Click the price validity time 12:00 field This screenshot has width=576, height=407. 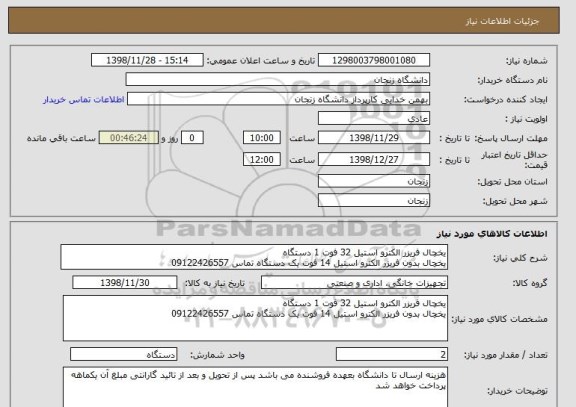(262, 159)
